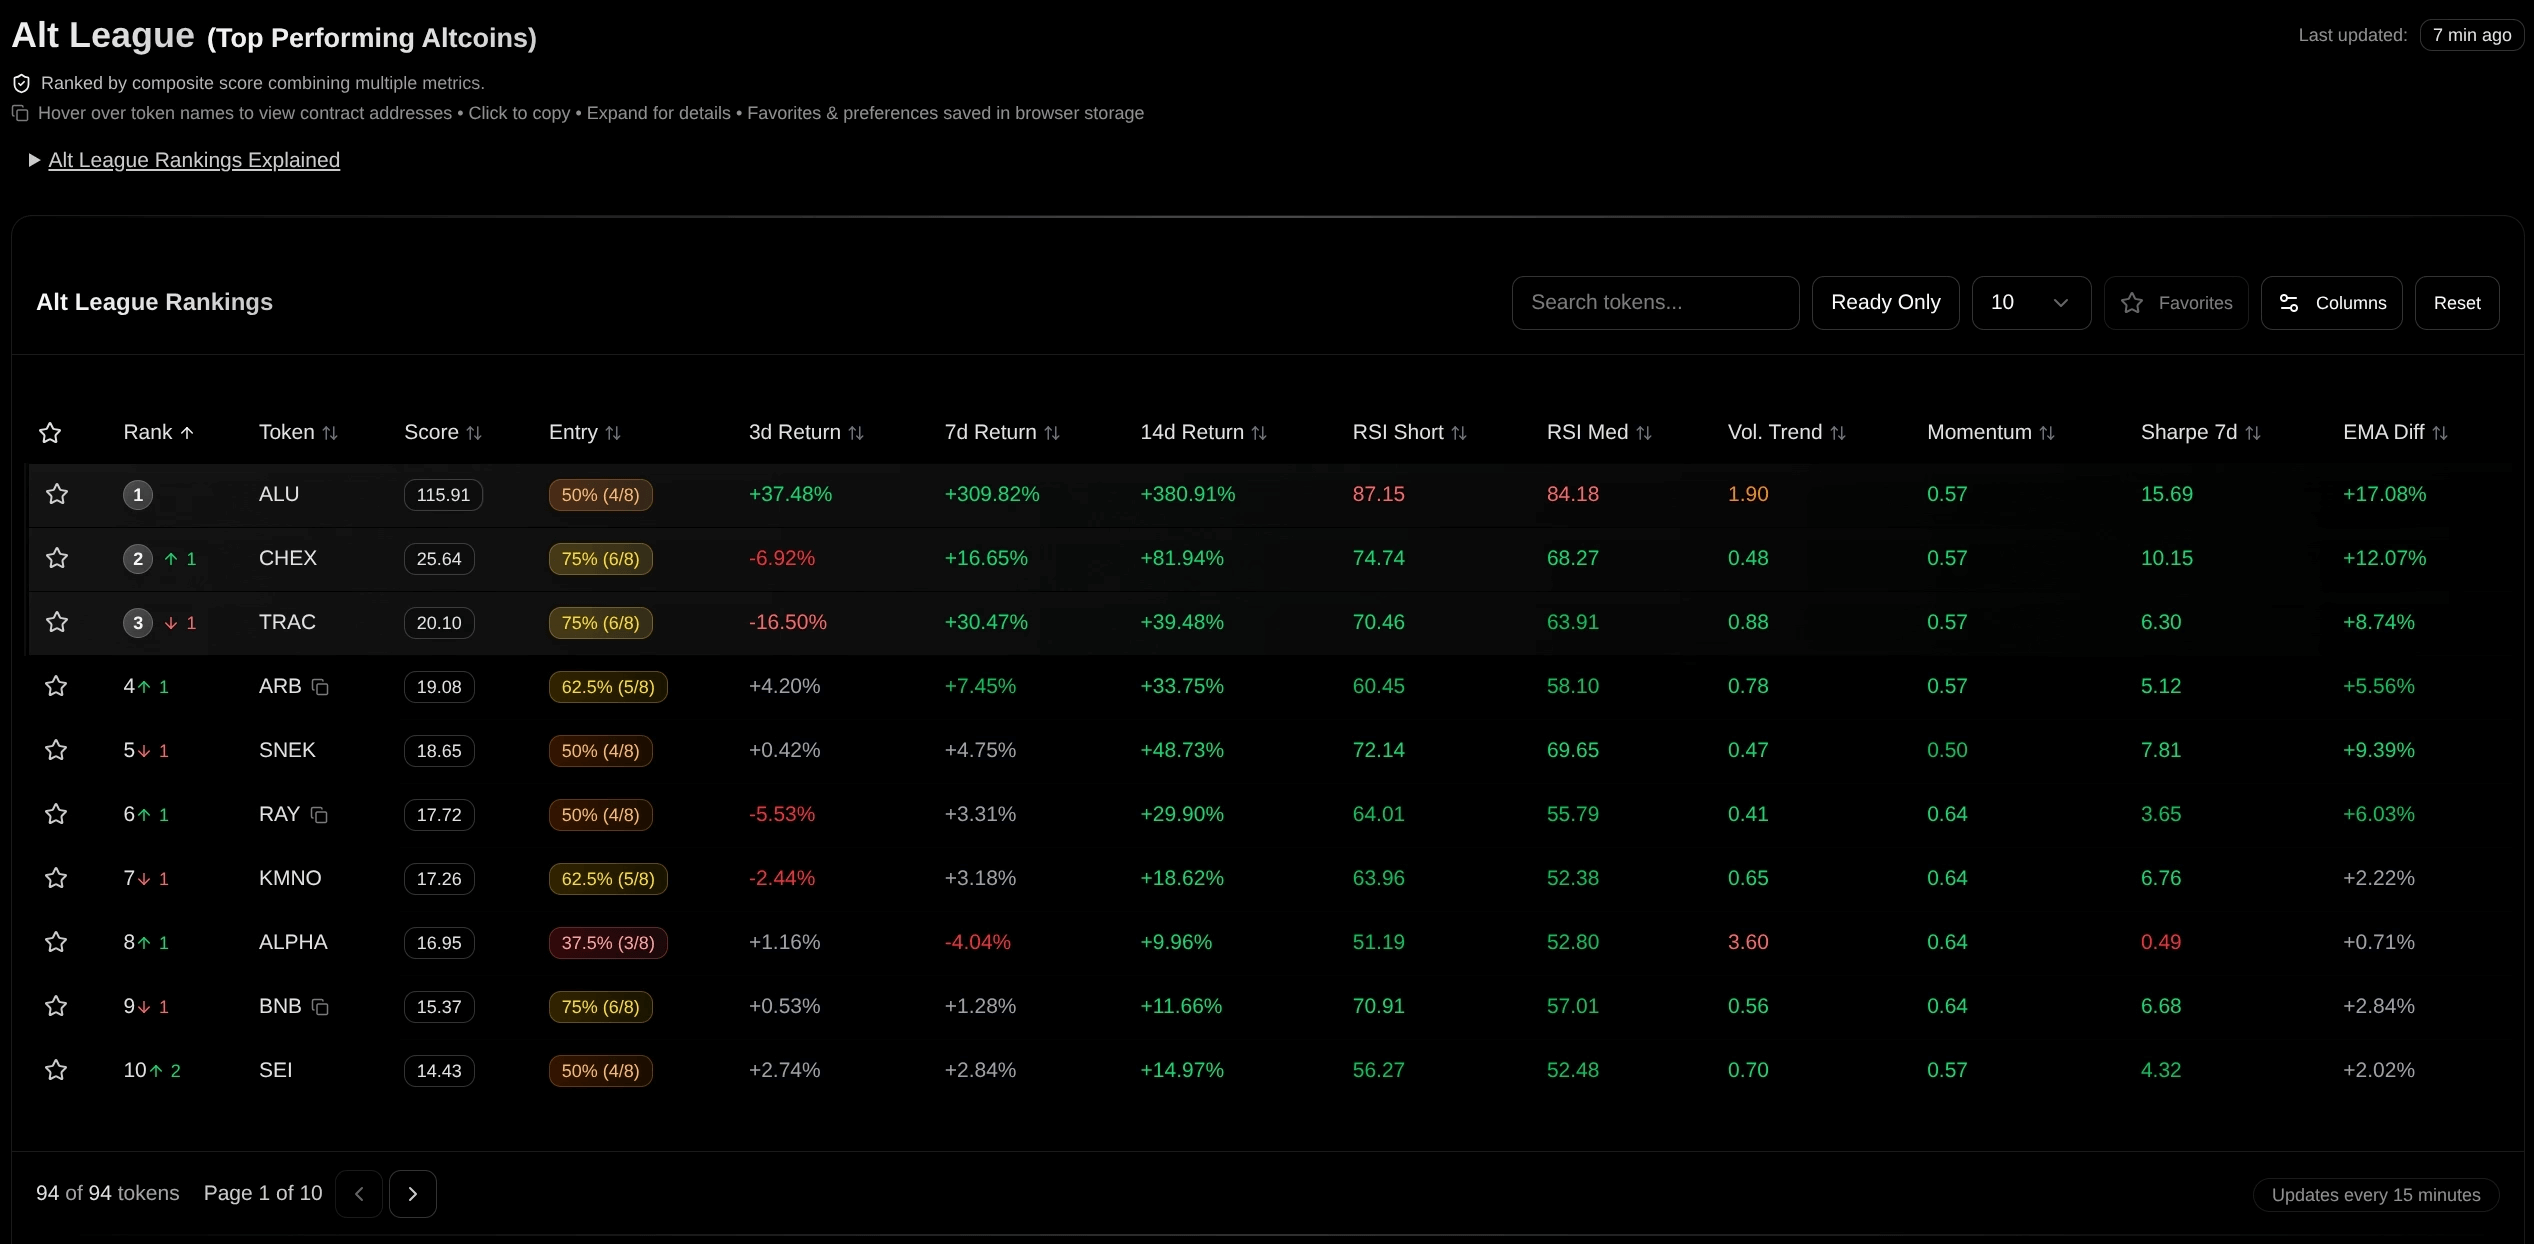Copy the RAY contract address
Viewport: 2534px width, 1244px height.
[320, 815]
